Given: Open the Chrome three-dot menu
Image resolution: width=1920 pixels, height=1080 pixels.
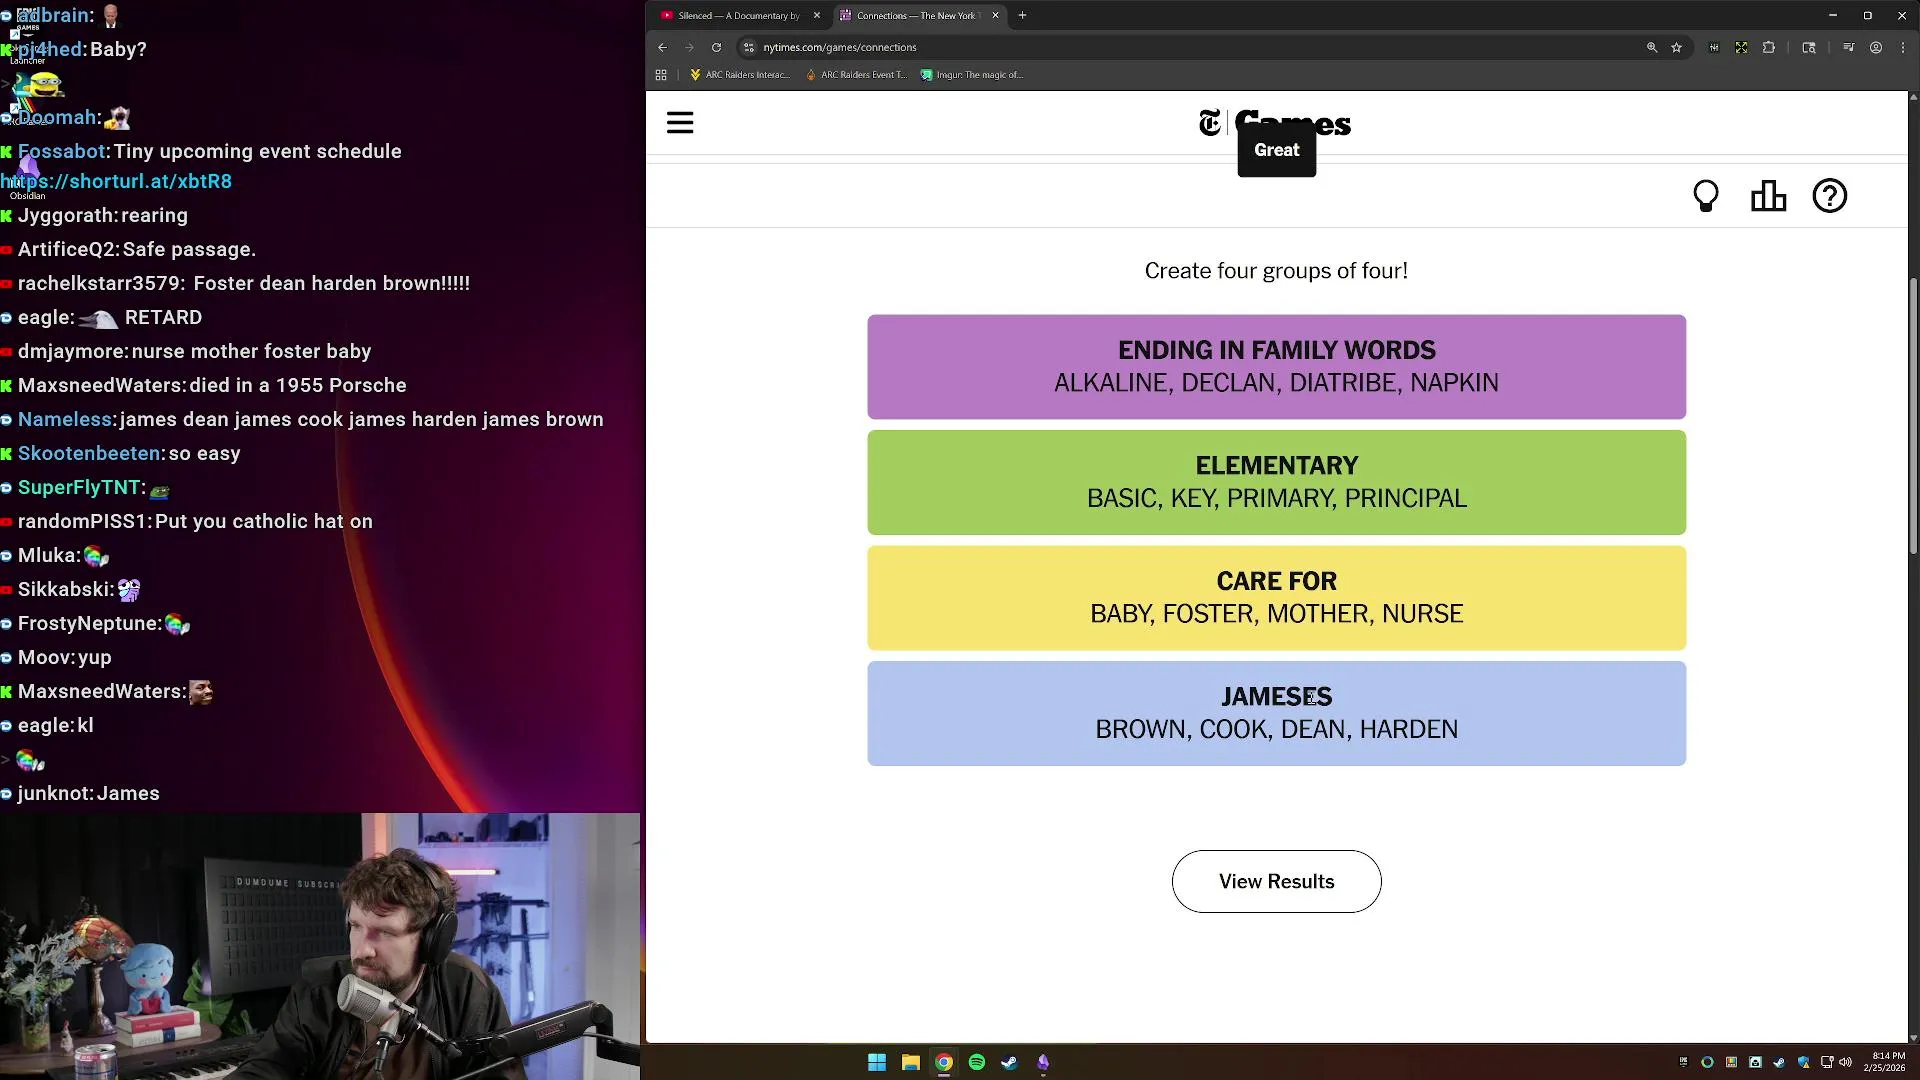Looking at the screenshot, I should (1902, 47).
